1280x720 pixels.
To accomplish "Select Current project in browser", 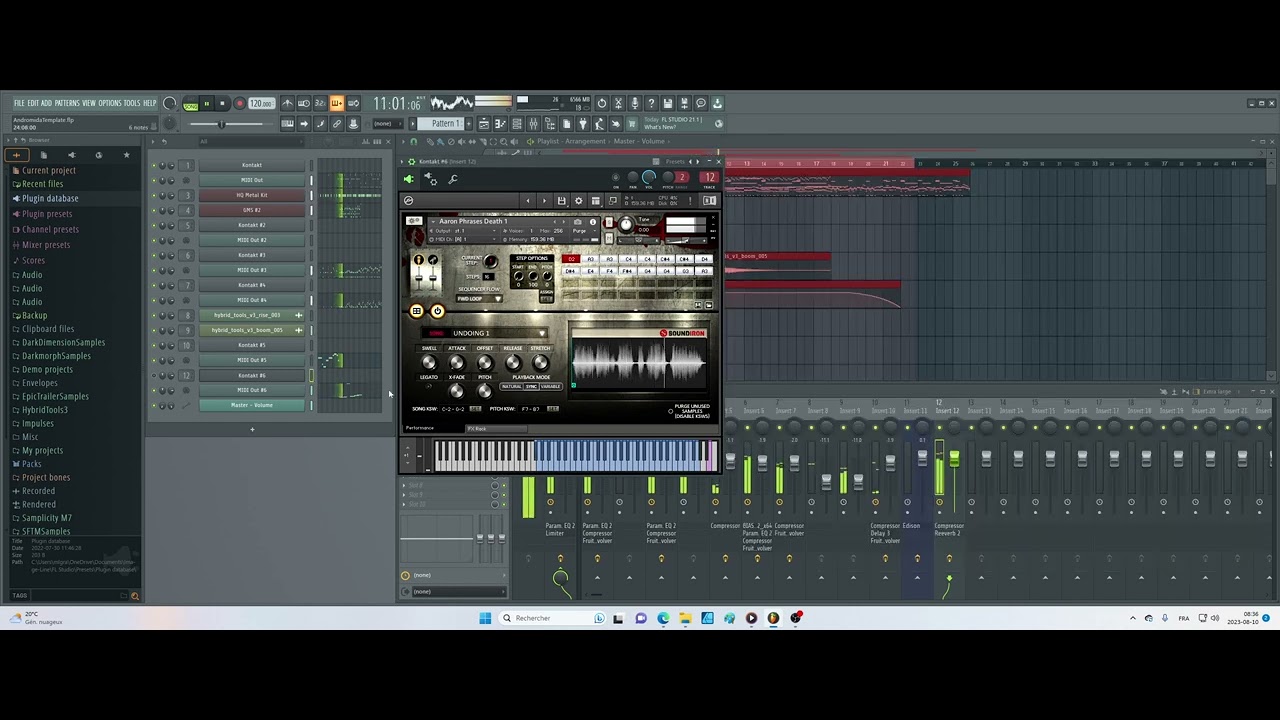I will 48,170.
